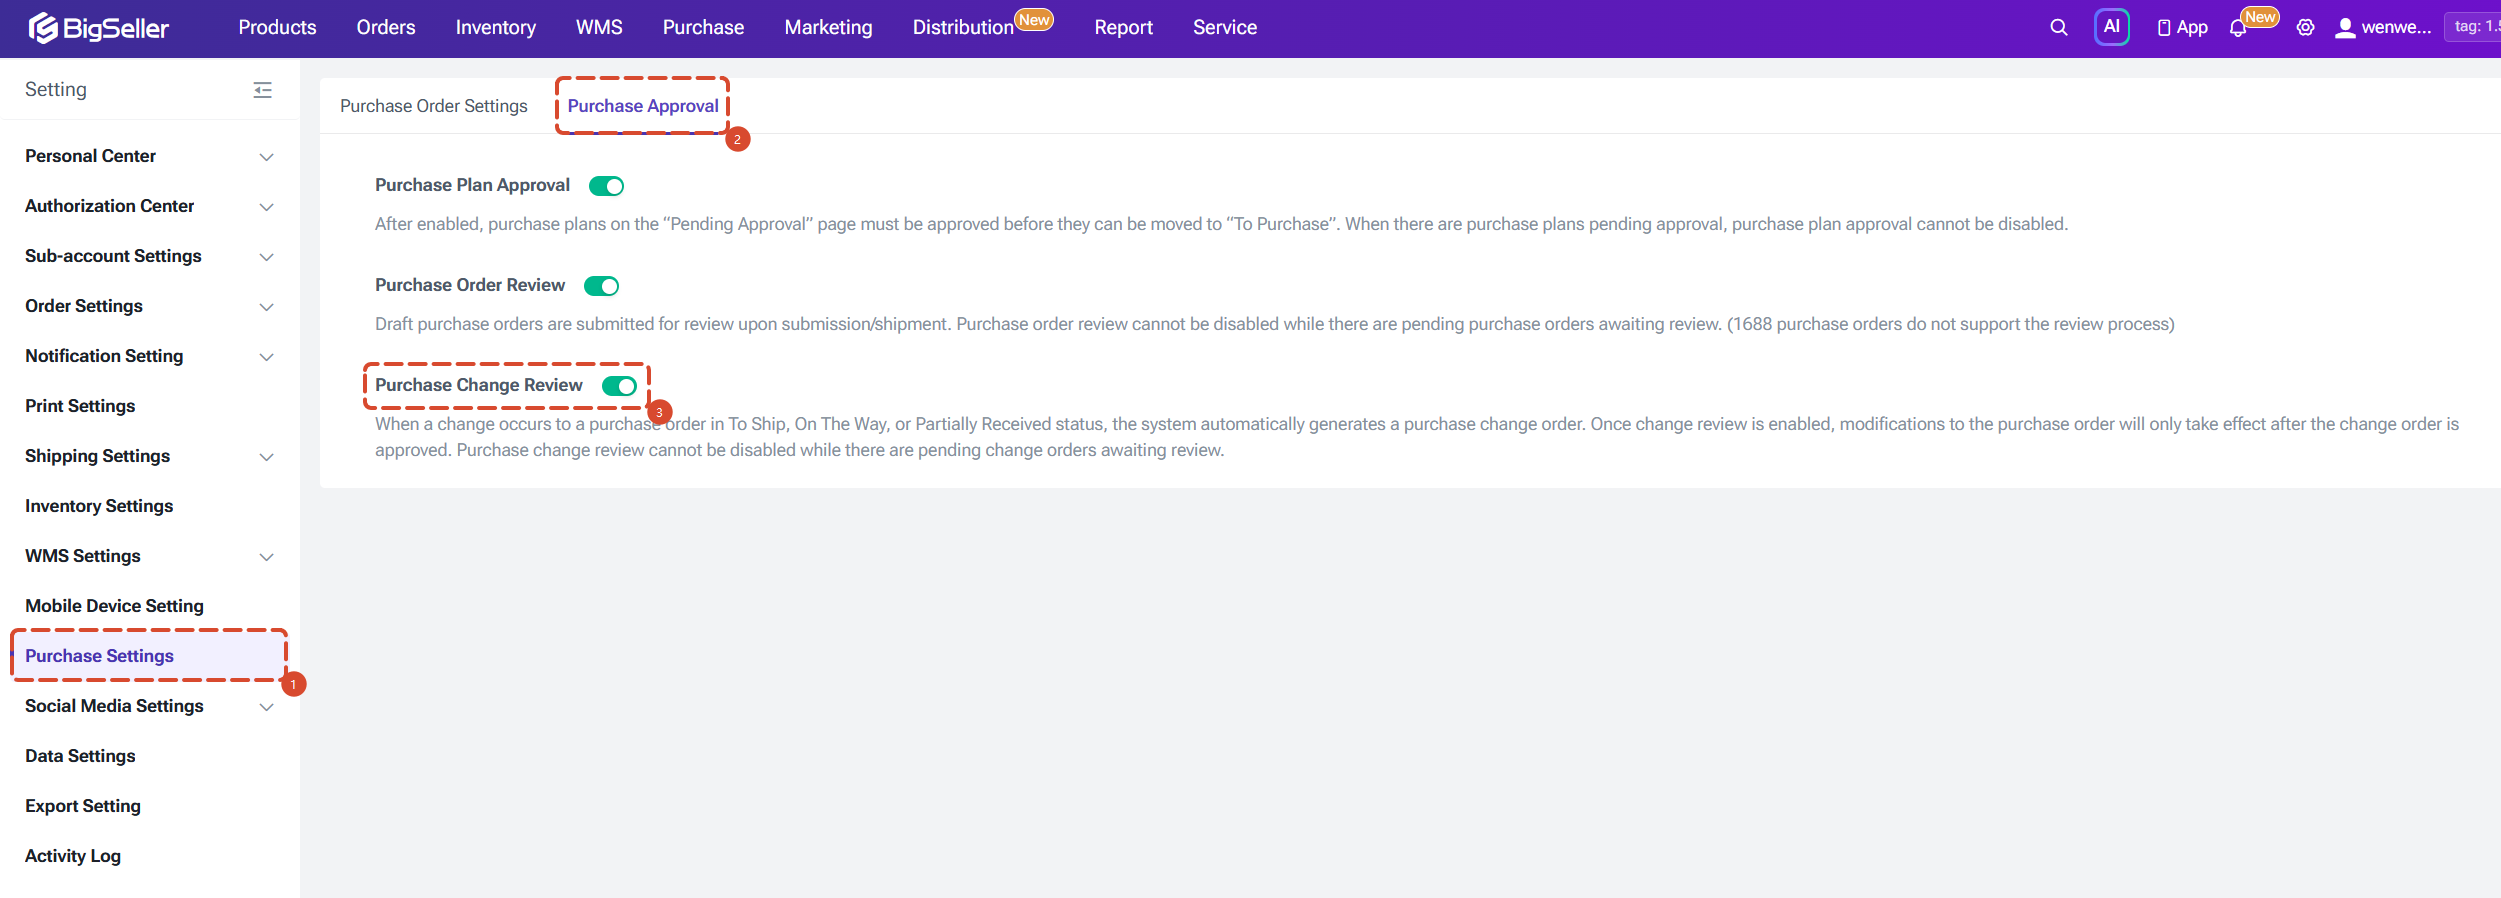Image resolution: width=2501 pixels, height=898 pixels.
Task: Expand the Order Settings chevron
Action: click(266, 307)
